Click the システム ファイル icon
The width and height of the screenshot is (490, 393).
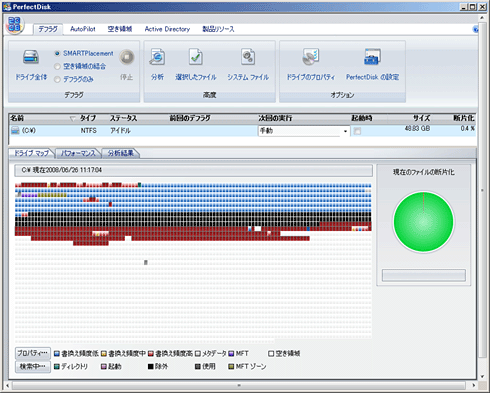coord(248,57)
